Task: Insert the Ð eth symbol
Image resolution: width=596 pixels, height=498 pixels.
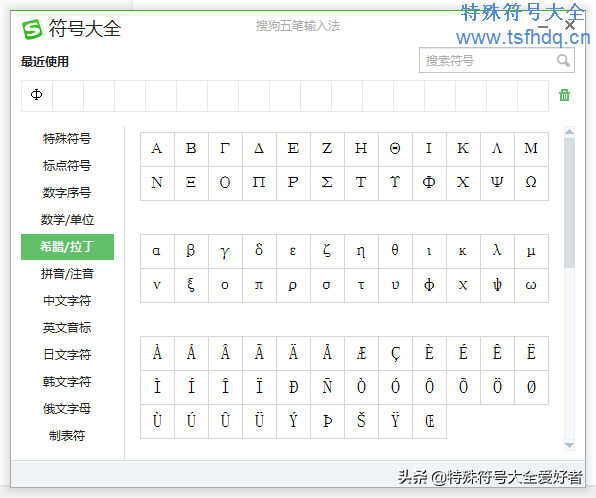Action: [x=293, y=387]
